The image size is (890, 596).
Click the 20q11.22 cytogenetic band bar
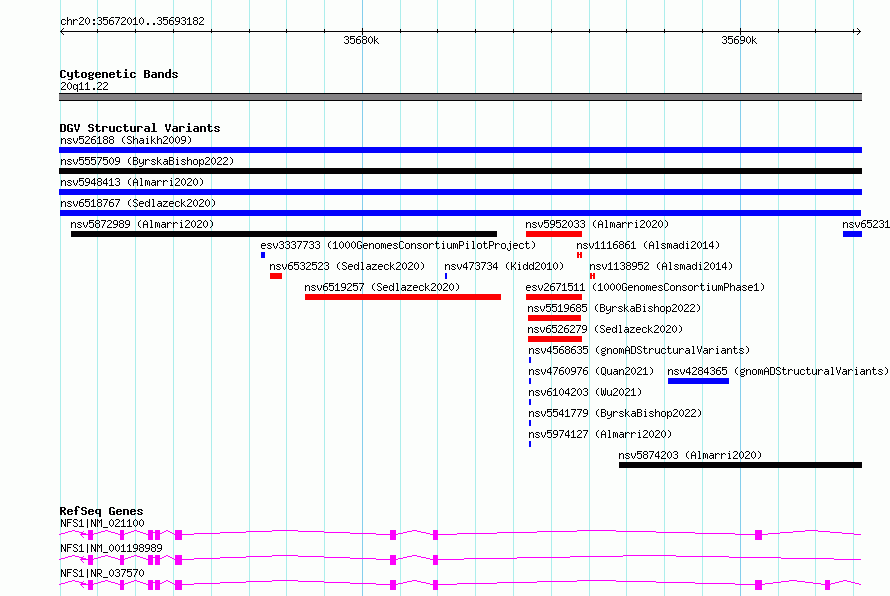[x=460, y=97]
